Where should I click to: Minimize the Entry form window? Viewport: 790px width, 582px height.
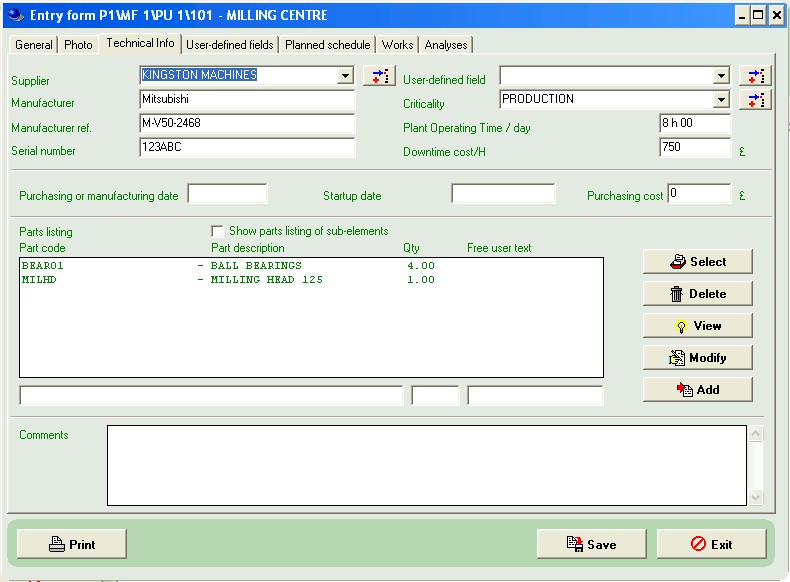(x=742, y=16)
